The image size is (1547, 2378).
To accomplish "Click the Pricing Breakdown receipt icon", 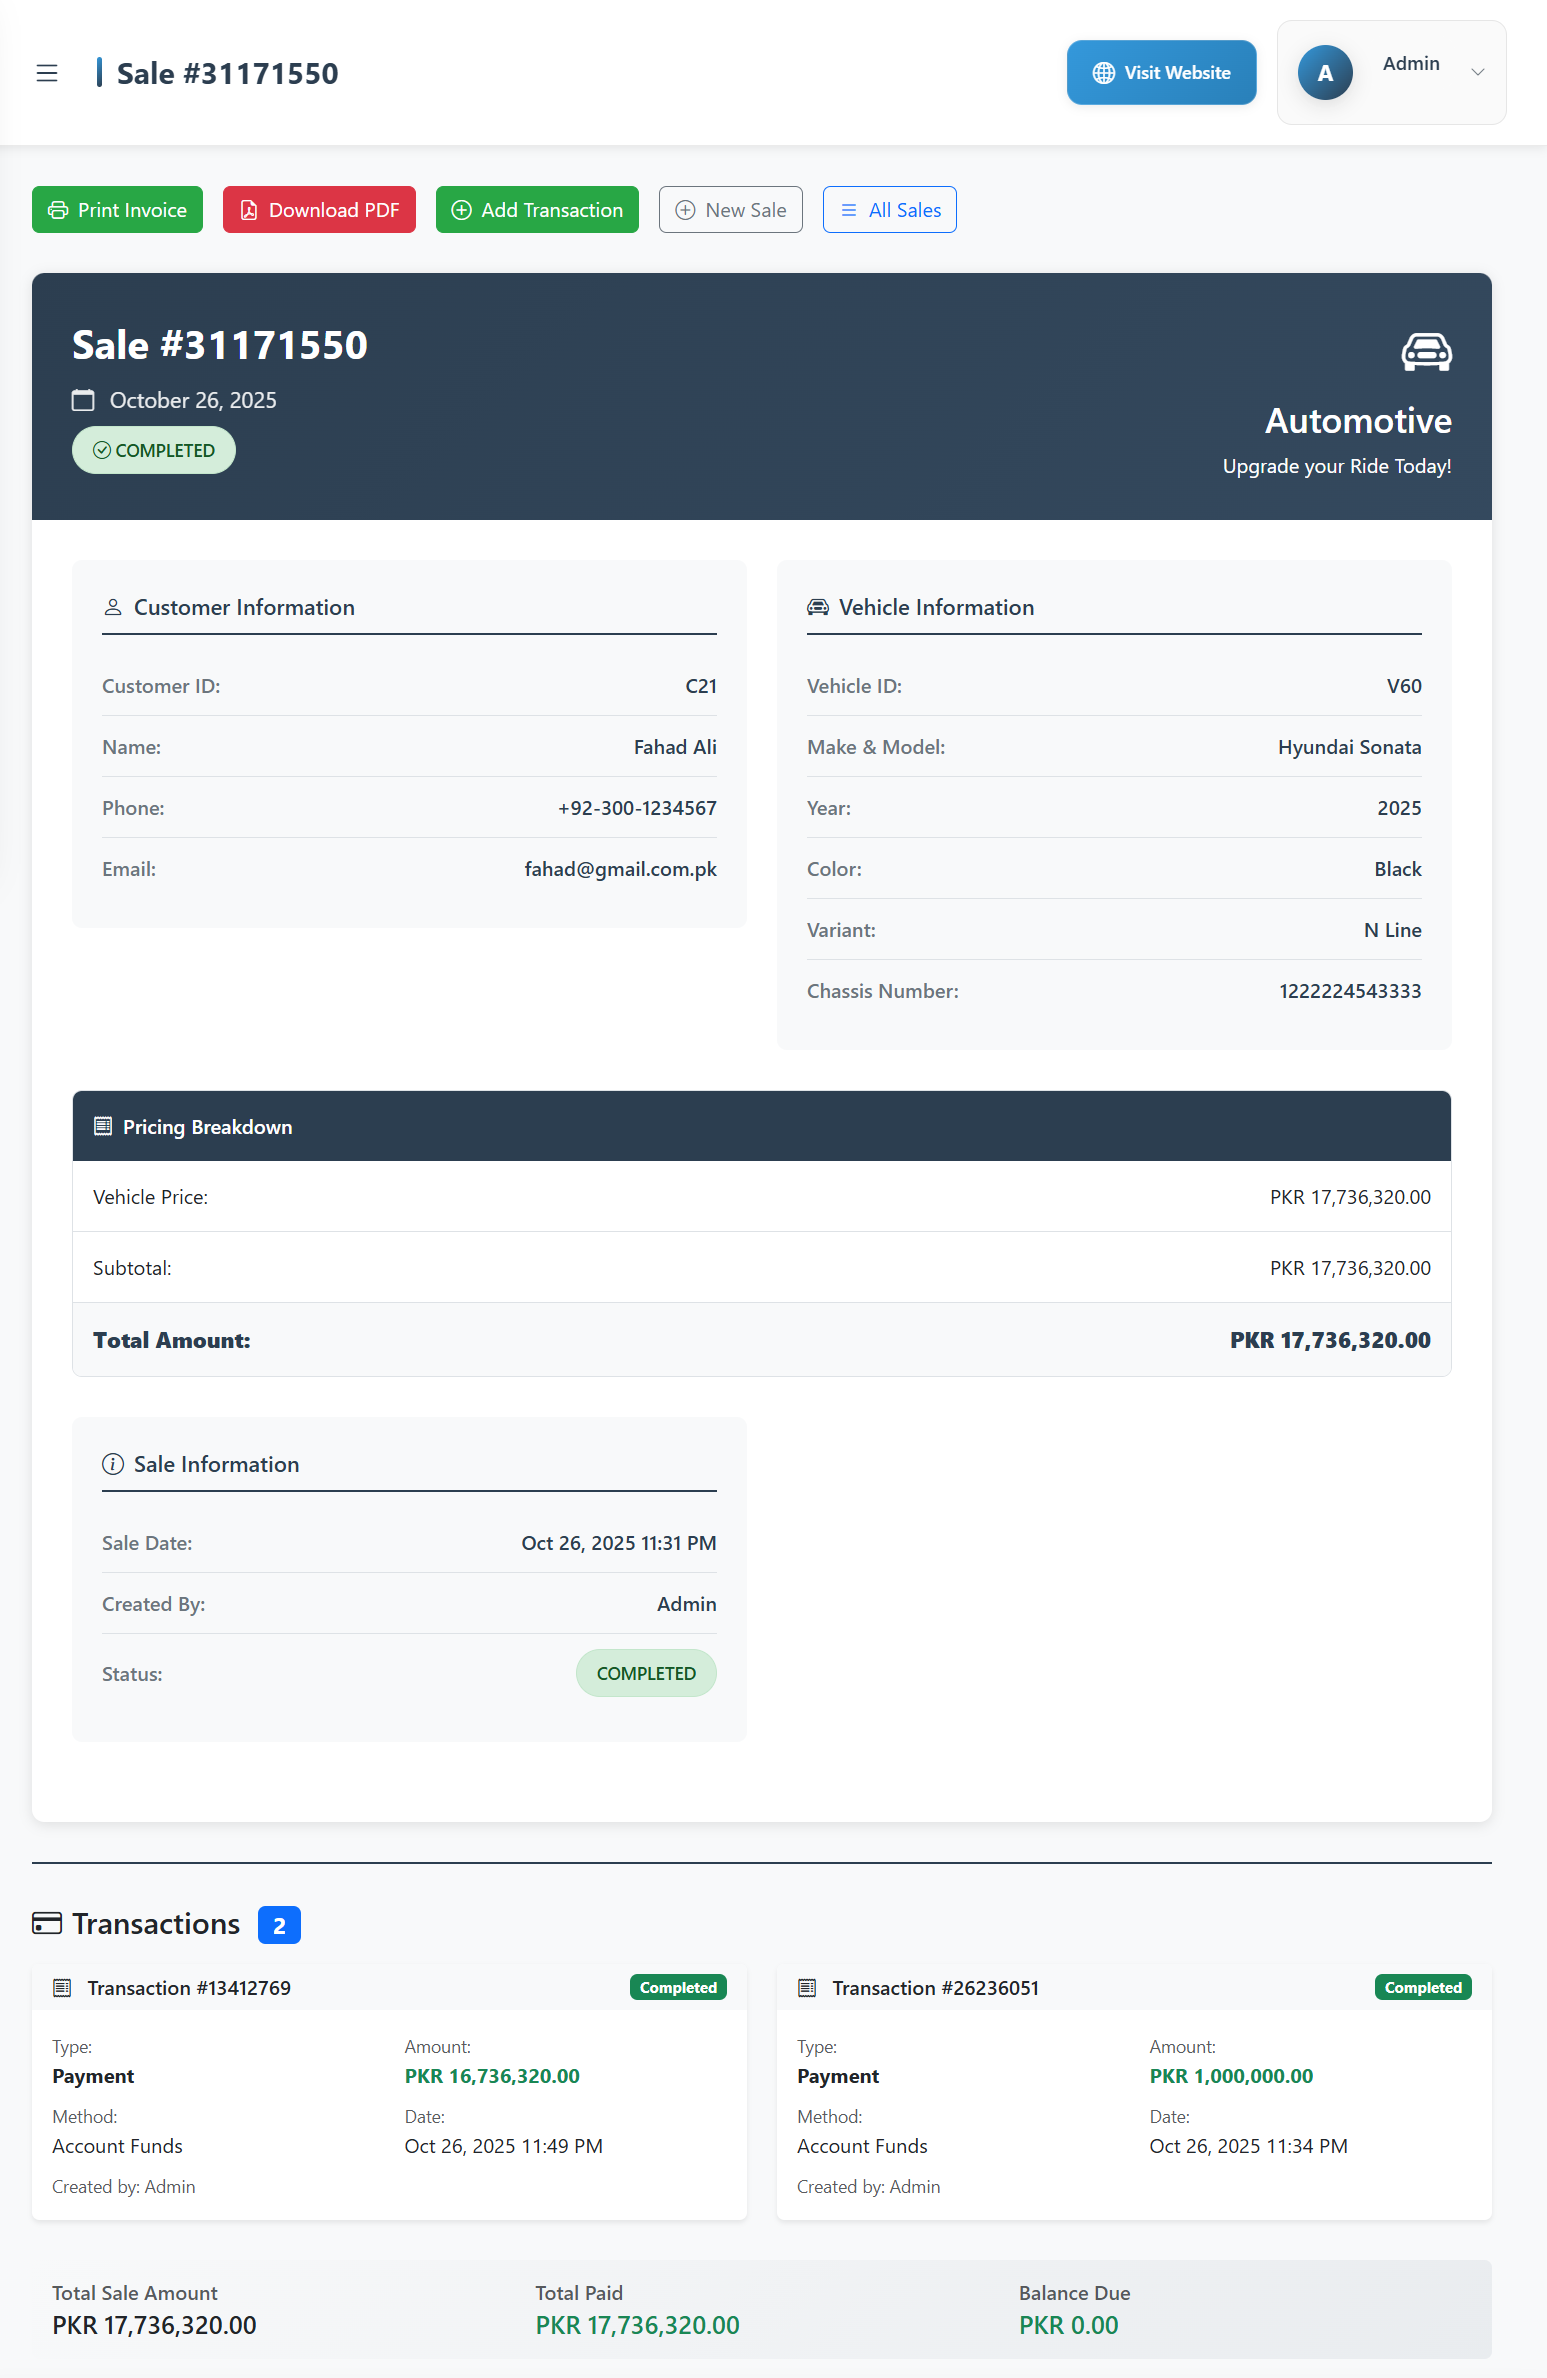I will (102, 1127).
